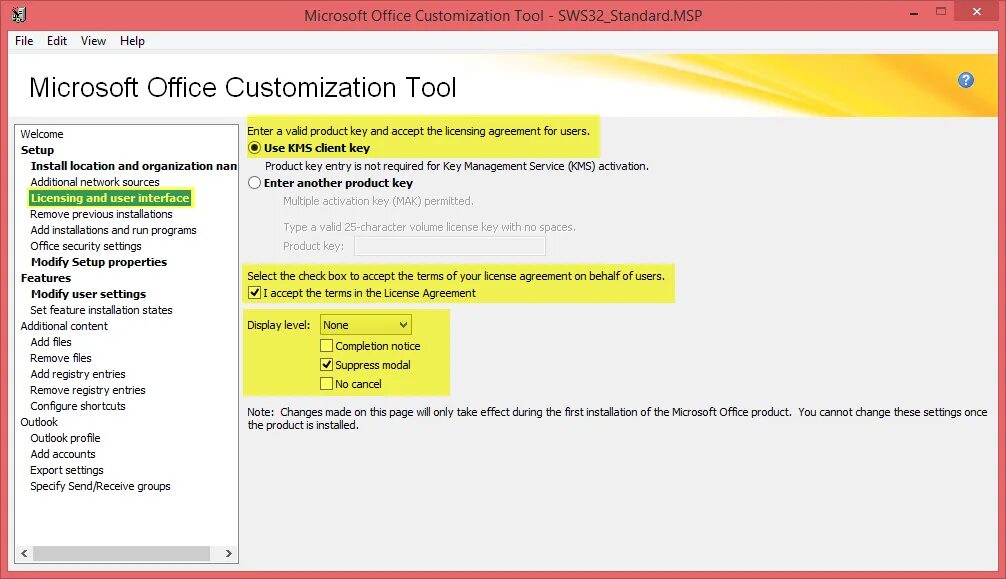Viewport: 1006px width, 579px height.
Task: Enable the Completion notice checkbox
Action: click(327, 346)
